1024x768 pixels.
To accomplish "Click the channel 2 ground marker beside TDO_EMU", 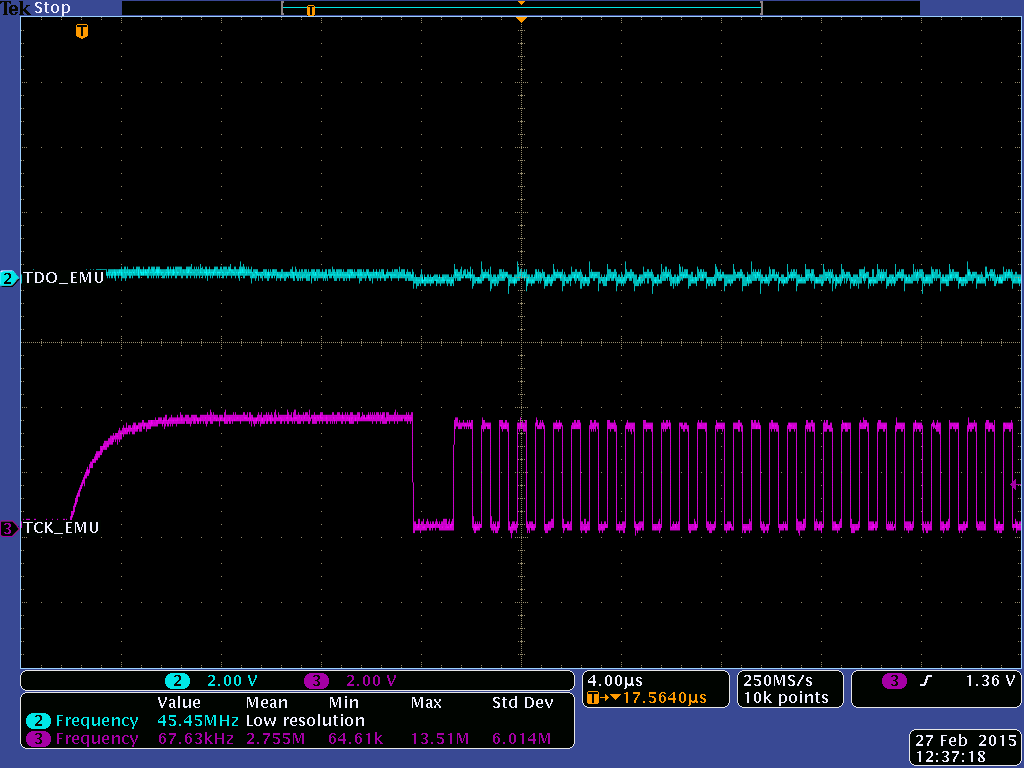I will coord(8,279).
